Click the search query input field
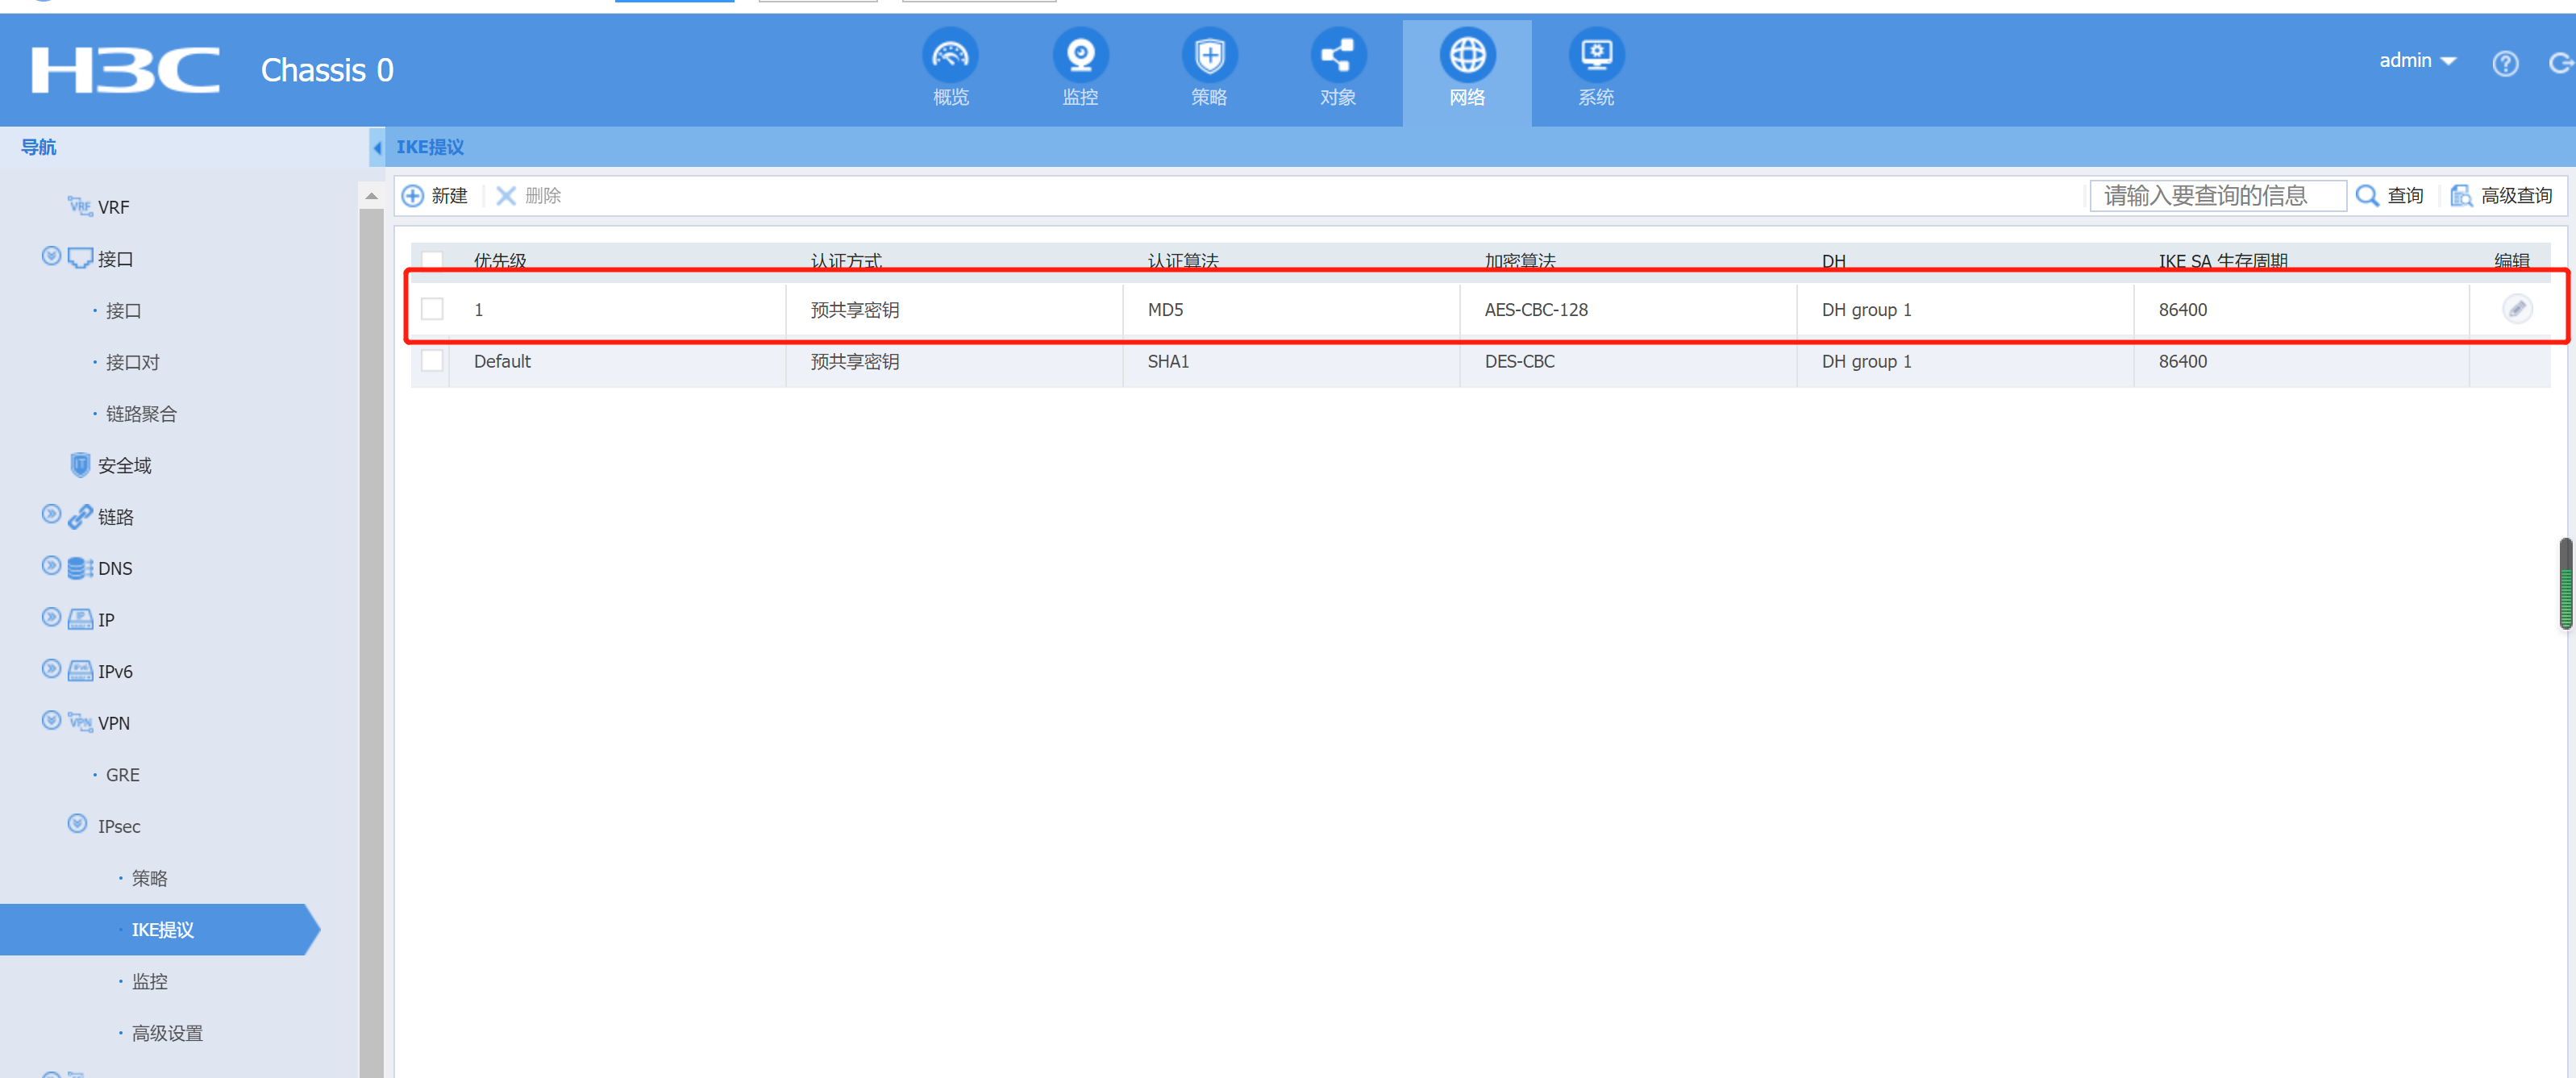Screen dimensions: 2576x1078 click(2217, 196)
